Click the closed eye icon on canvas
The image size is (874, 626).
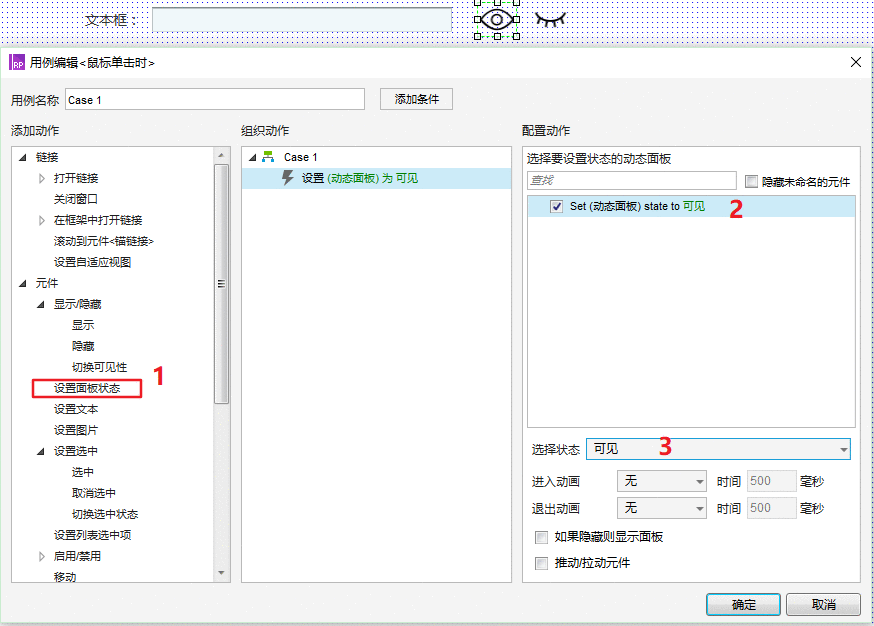coord(550,20)
